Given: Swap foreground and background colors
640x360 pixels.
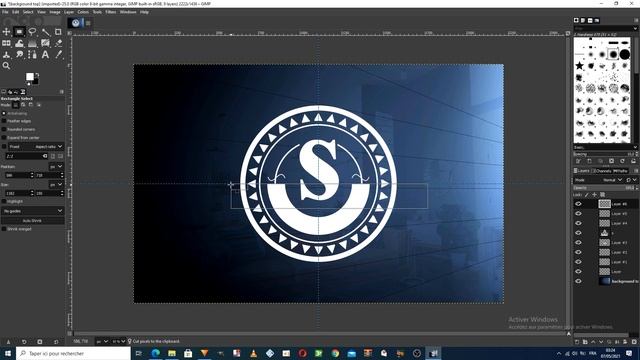Looking at the screenshot, I should click(37, 75).
